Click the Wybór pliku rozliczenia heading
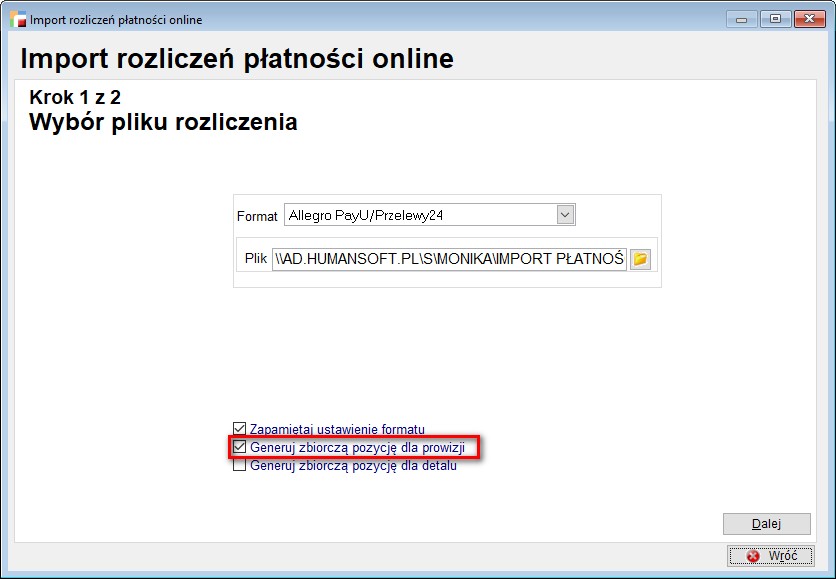 [x=163, y=123]
